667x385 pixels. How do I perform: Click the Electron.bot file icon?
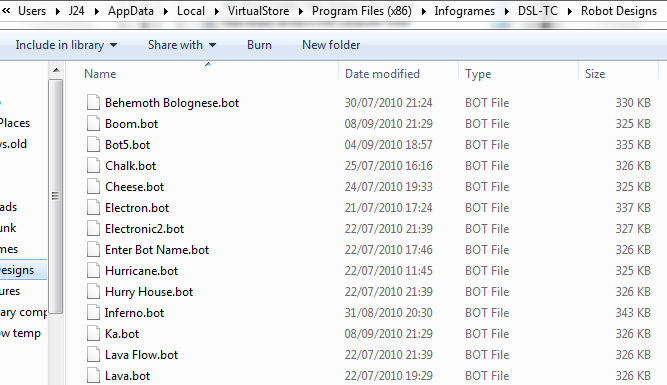(x=93, y=208)
